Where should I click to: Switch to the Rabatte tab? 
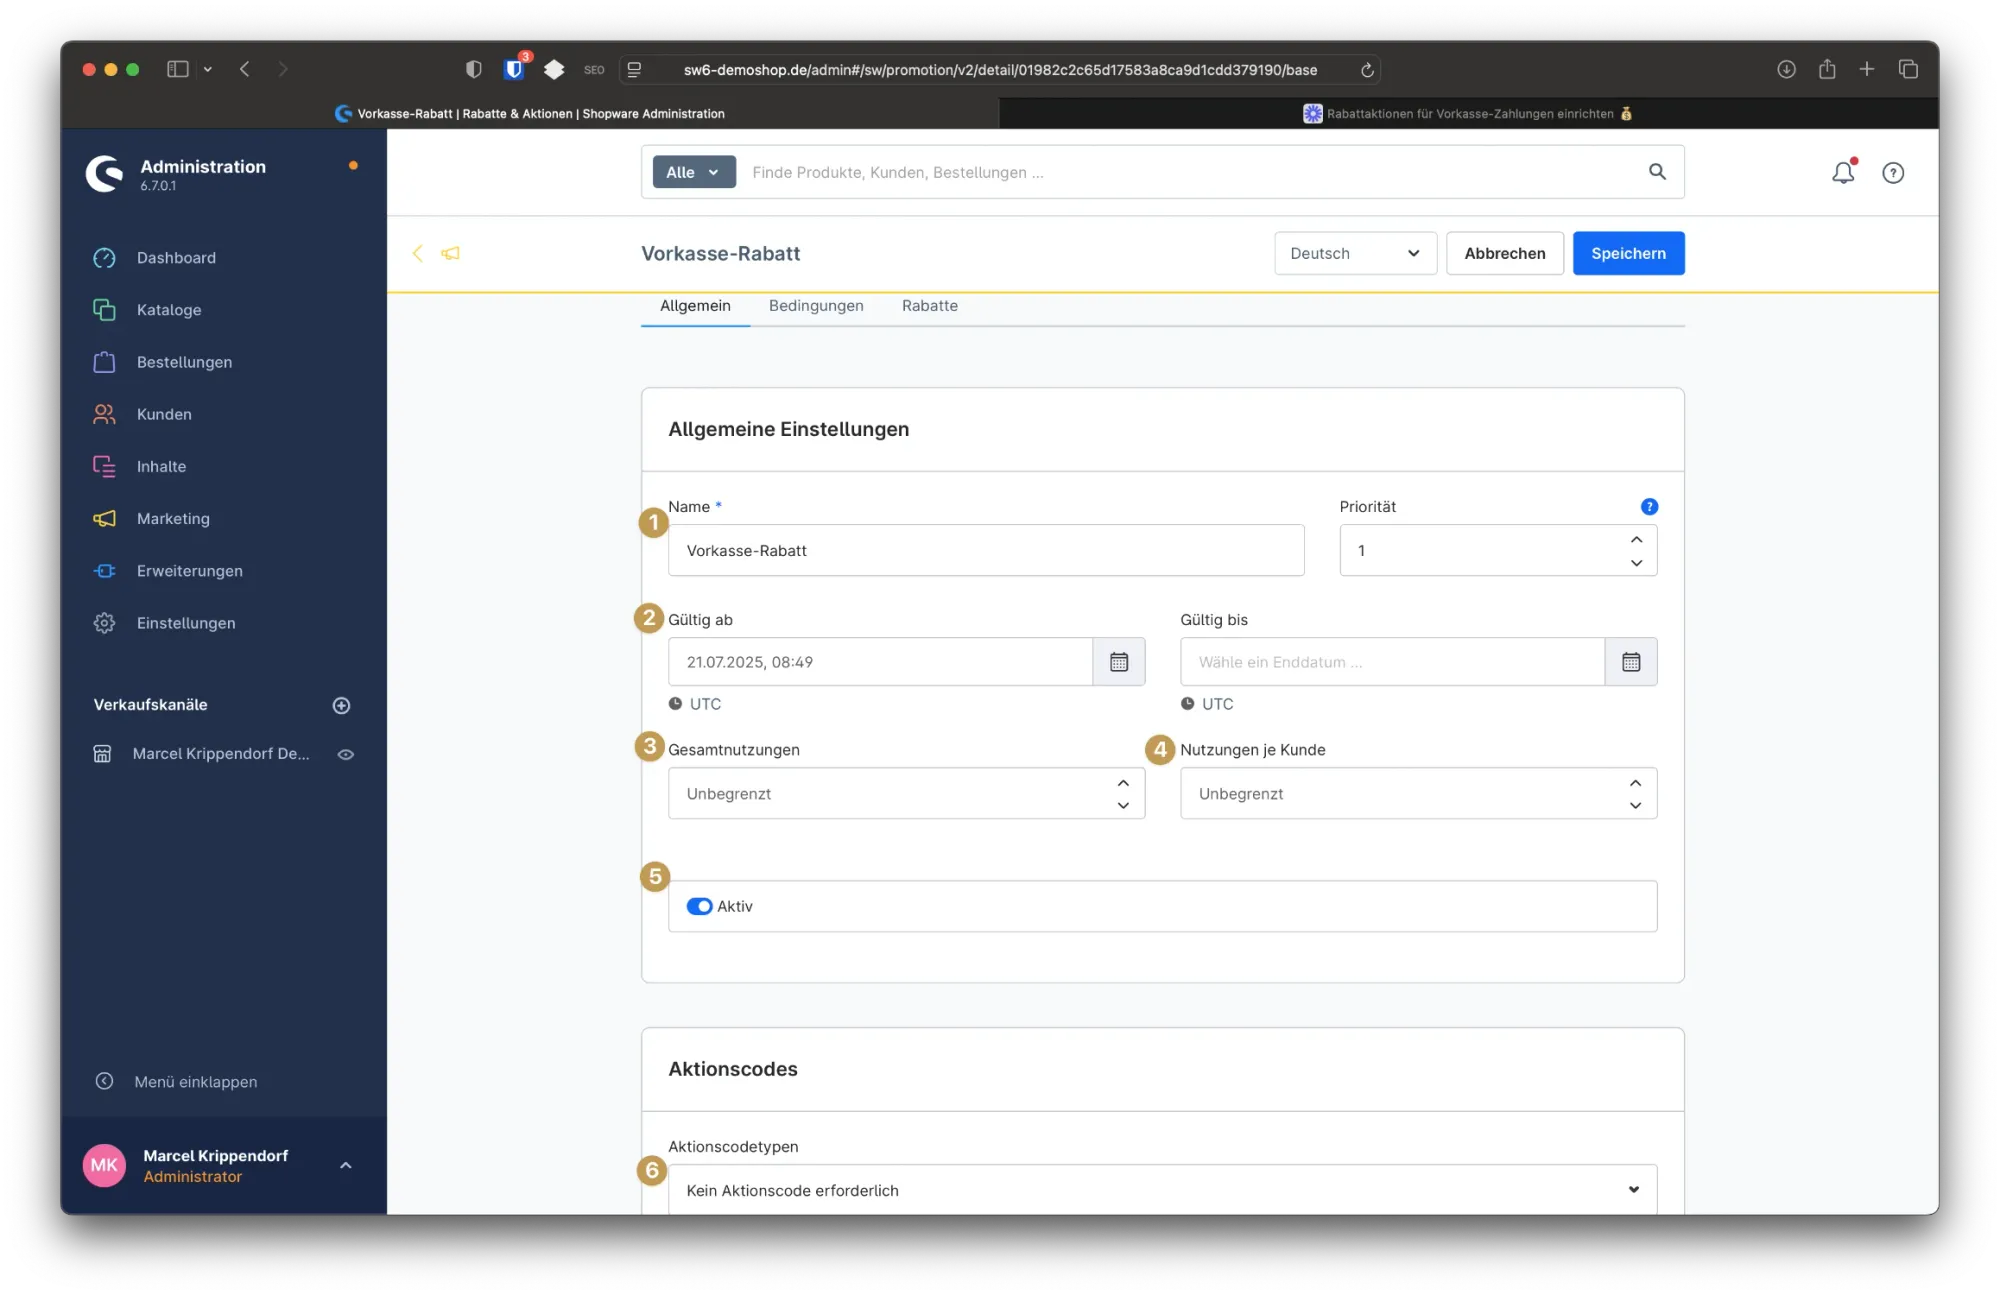(x=929, y=306)
